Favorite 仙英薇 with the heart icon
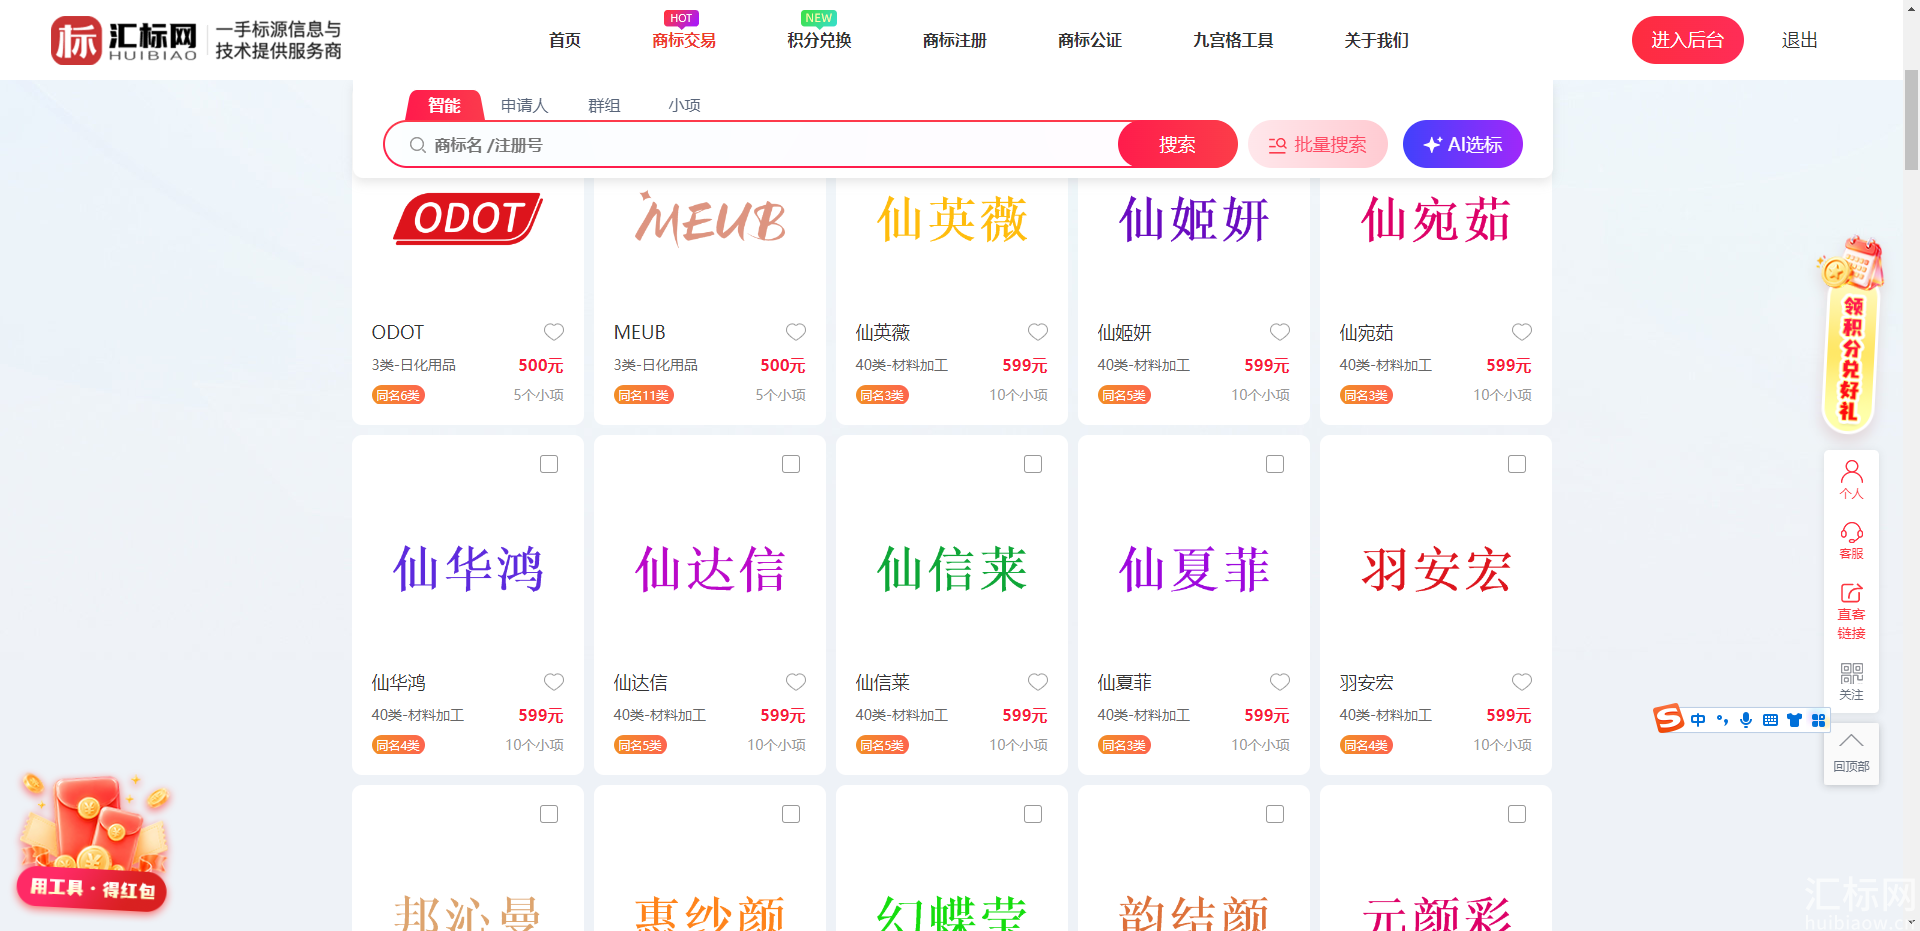The width and height of the screenshot is (1920, 931). (x=1038, y=332)
